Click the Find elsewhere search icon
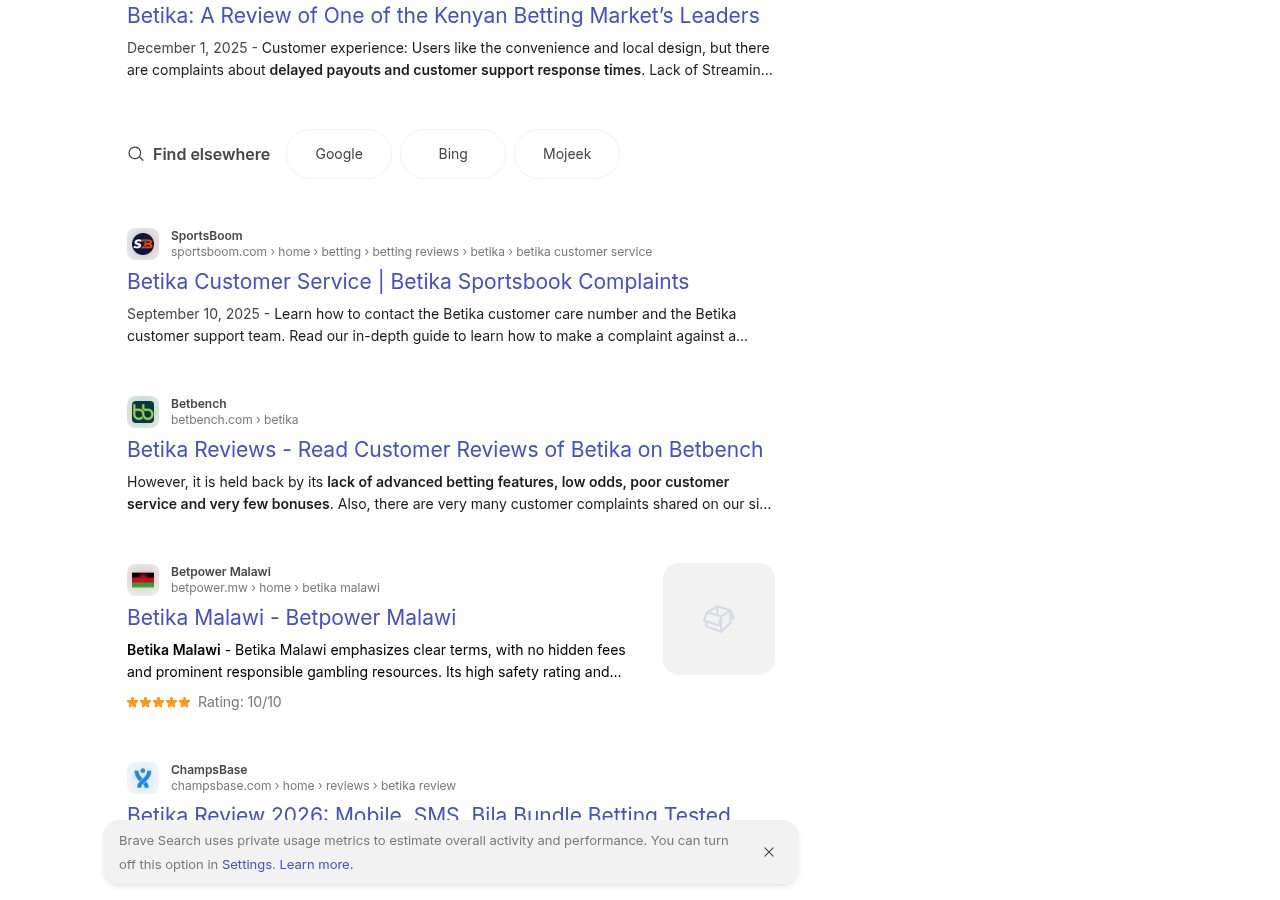 [136, 154]
